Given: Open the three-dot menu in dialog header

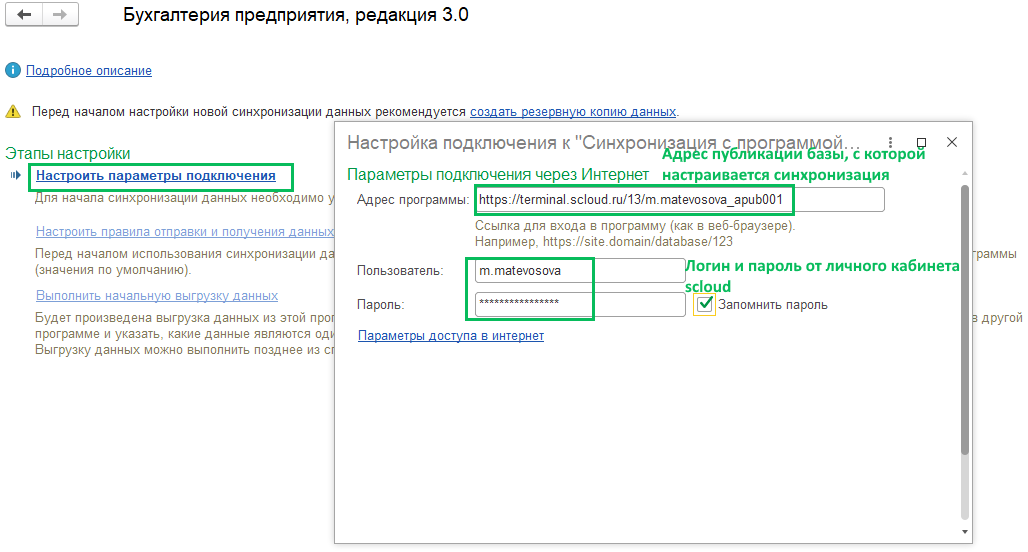Looking at the screenshot, I should click(x=890, y=143).
